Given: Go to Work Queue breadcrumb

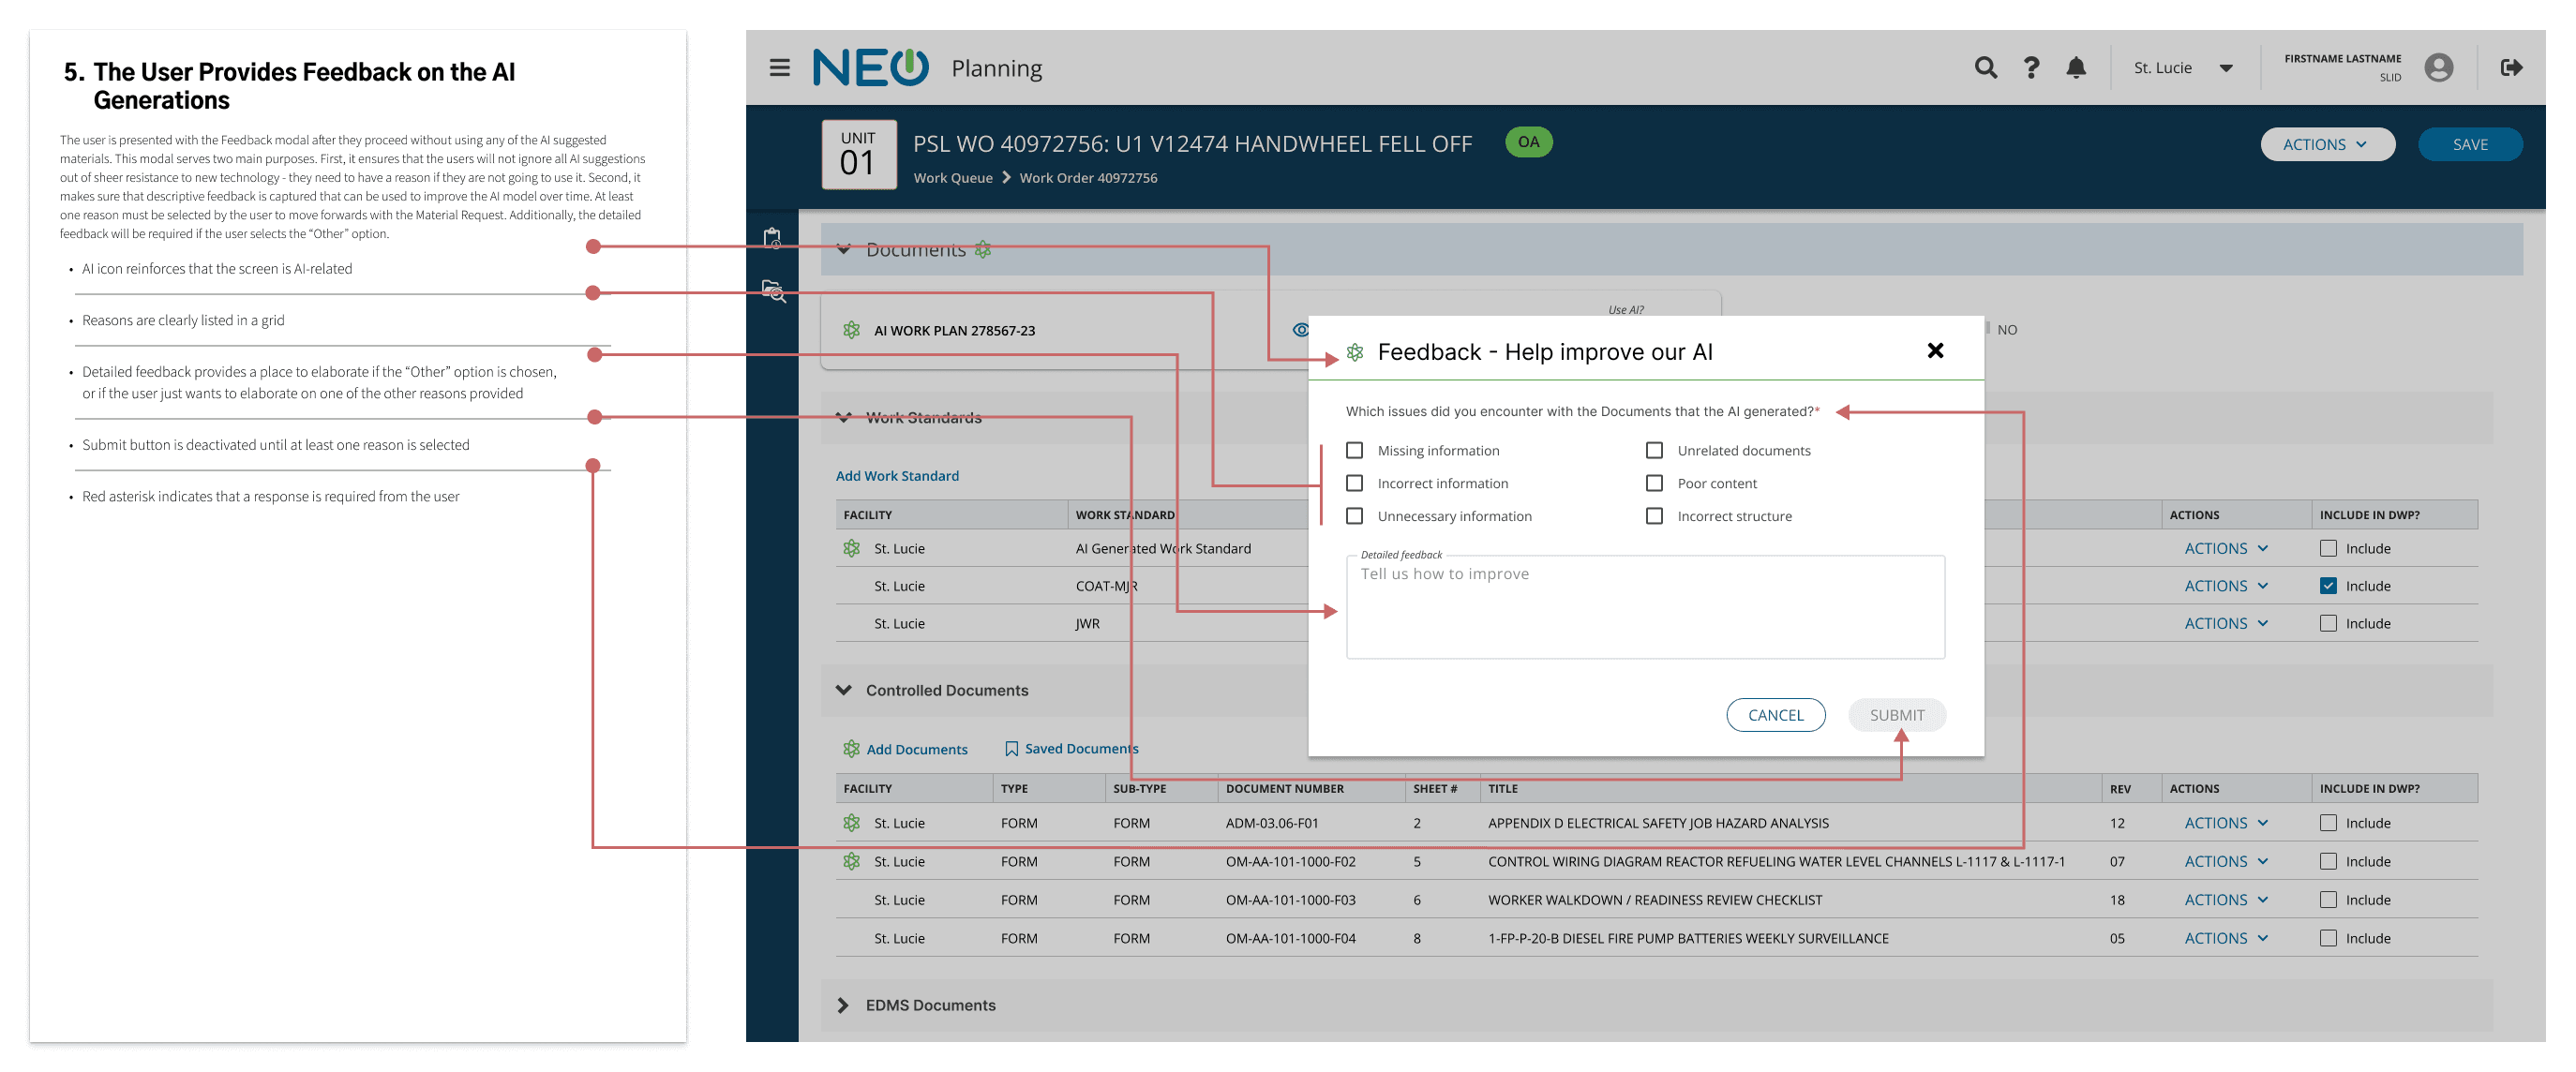Looking at the screenshot, I should tap(952, 178).
